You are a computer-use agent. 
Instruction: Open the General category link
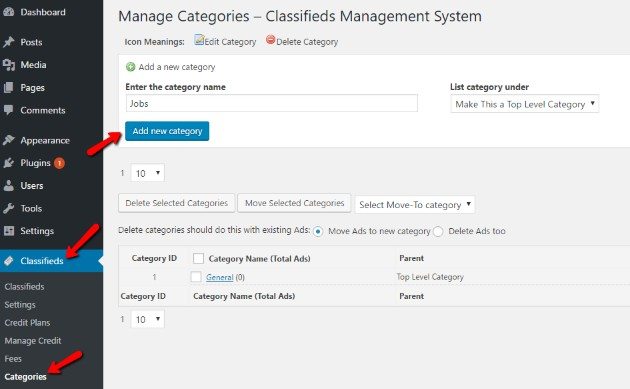coord(219,277)
